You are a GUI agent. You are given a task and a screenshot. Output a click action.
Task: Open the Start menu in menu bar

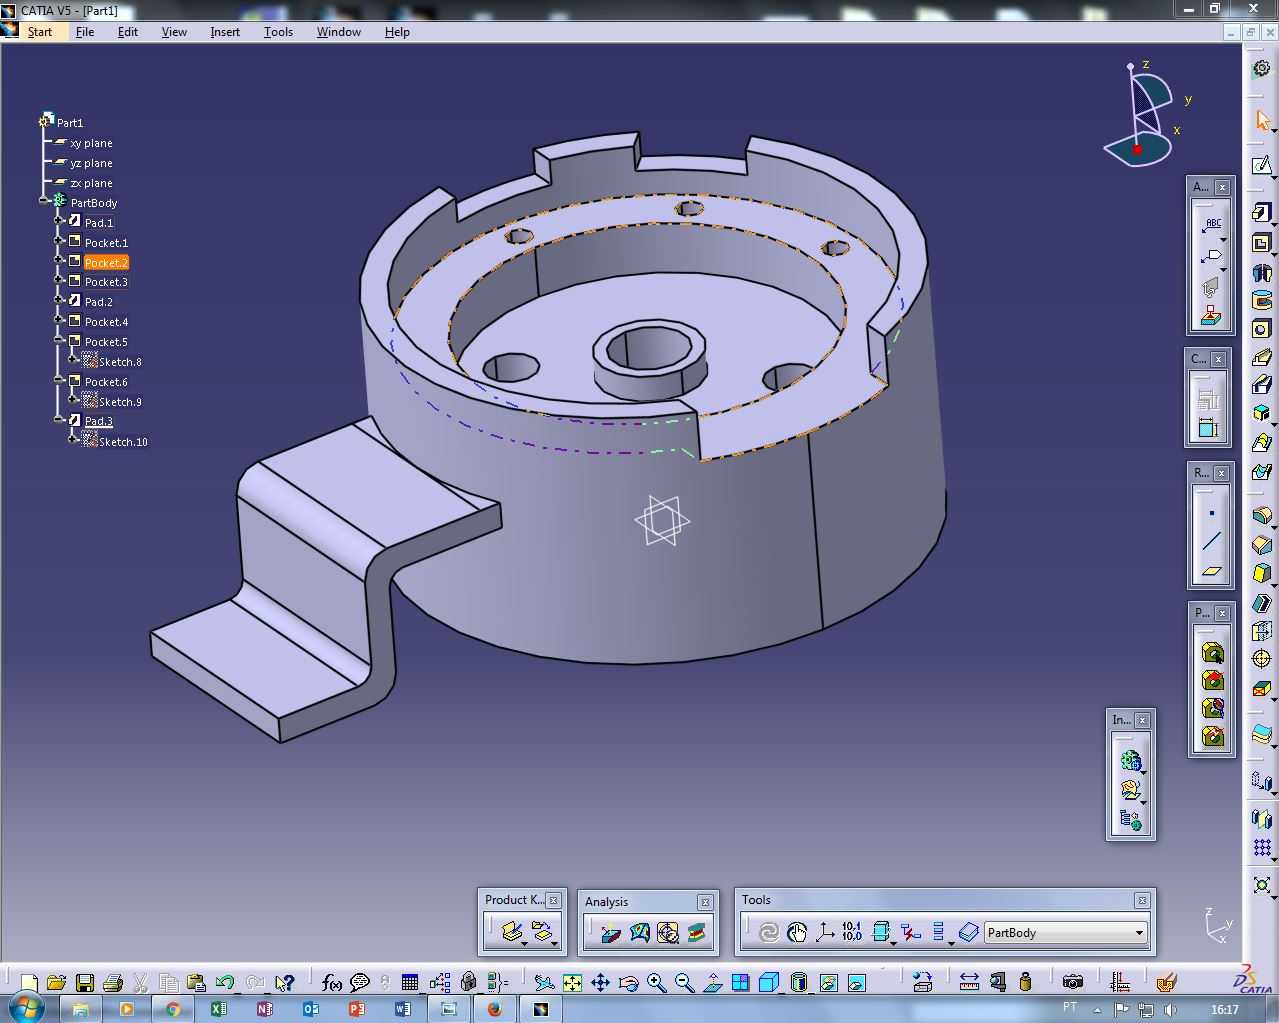click(x=40, y=32)
